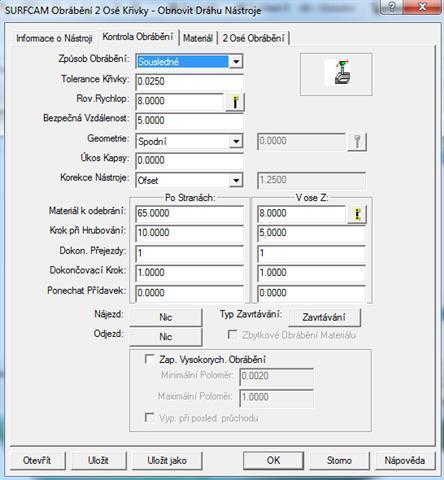Click the Úkos Kapsy input field
The image size is (444, 480).
coord(189,161)
